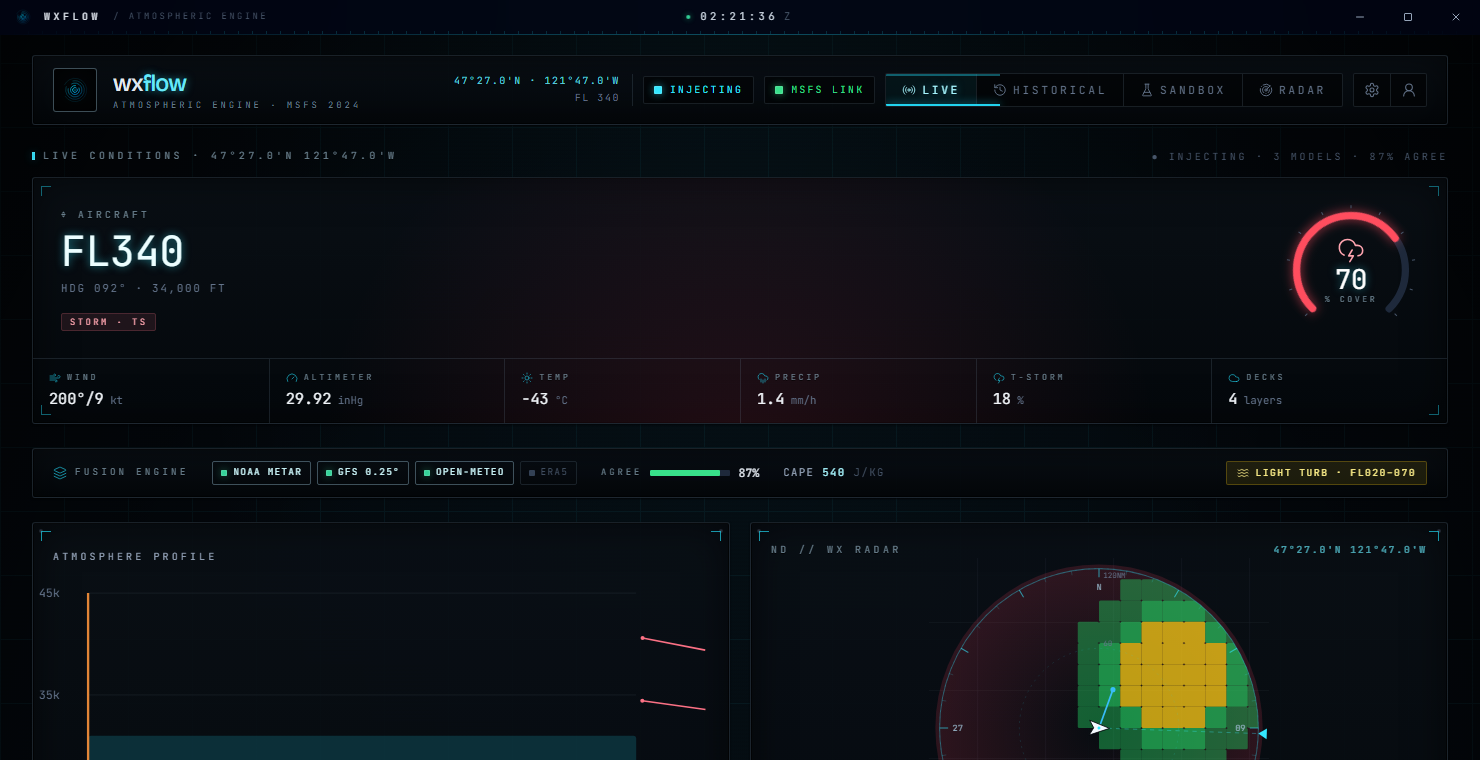Click the altimeter gauge icon
This screenshot has height=760, width=1480.
coord(292,378)
